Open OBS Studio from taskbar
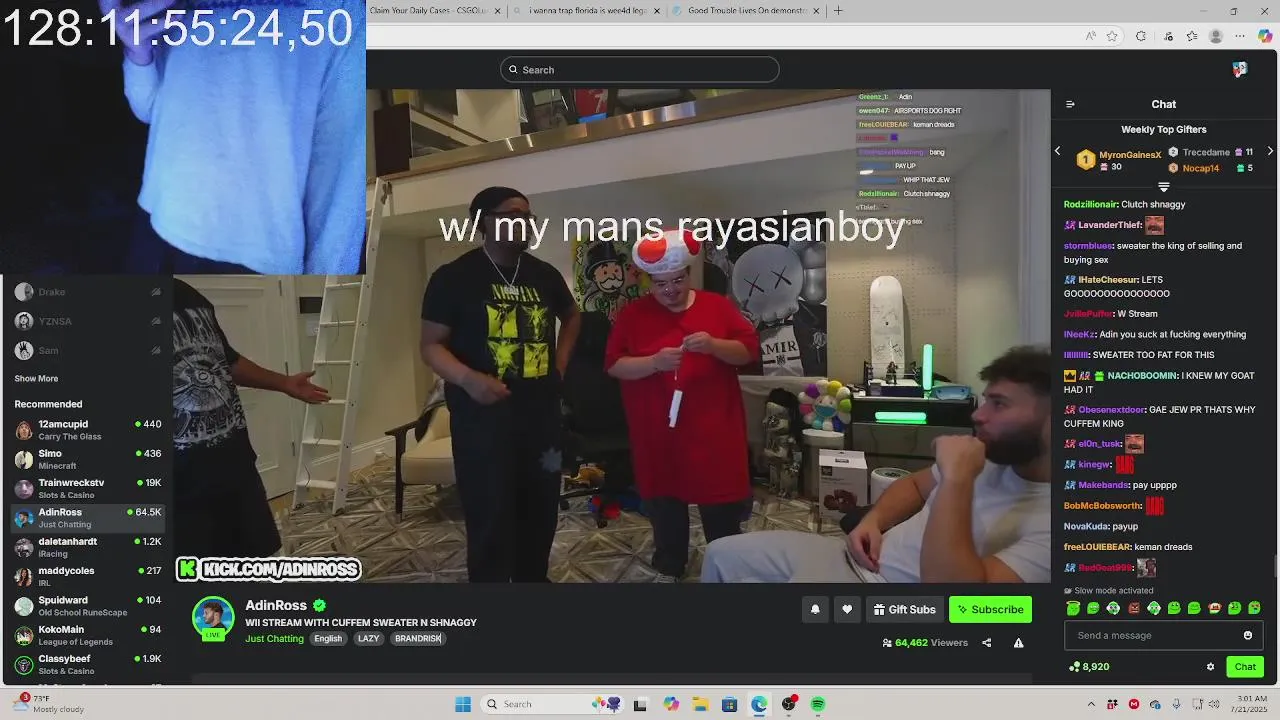This screenshot has height=720, width=1280. click(x=789, y=704)
